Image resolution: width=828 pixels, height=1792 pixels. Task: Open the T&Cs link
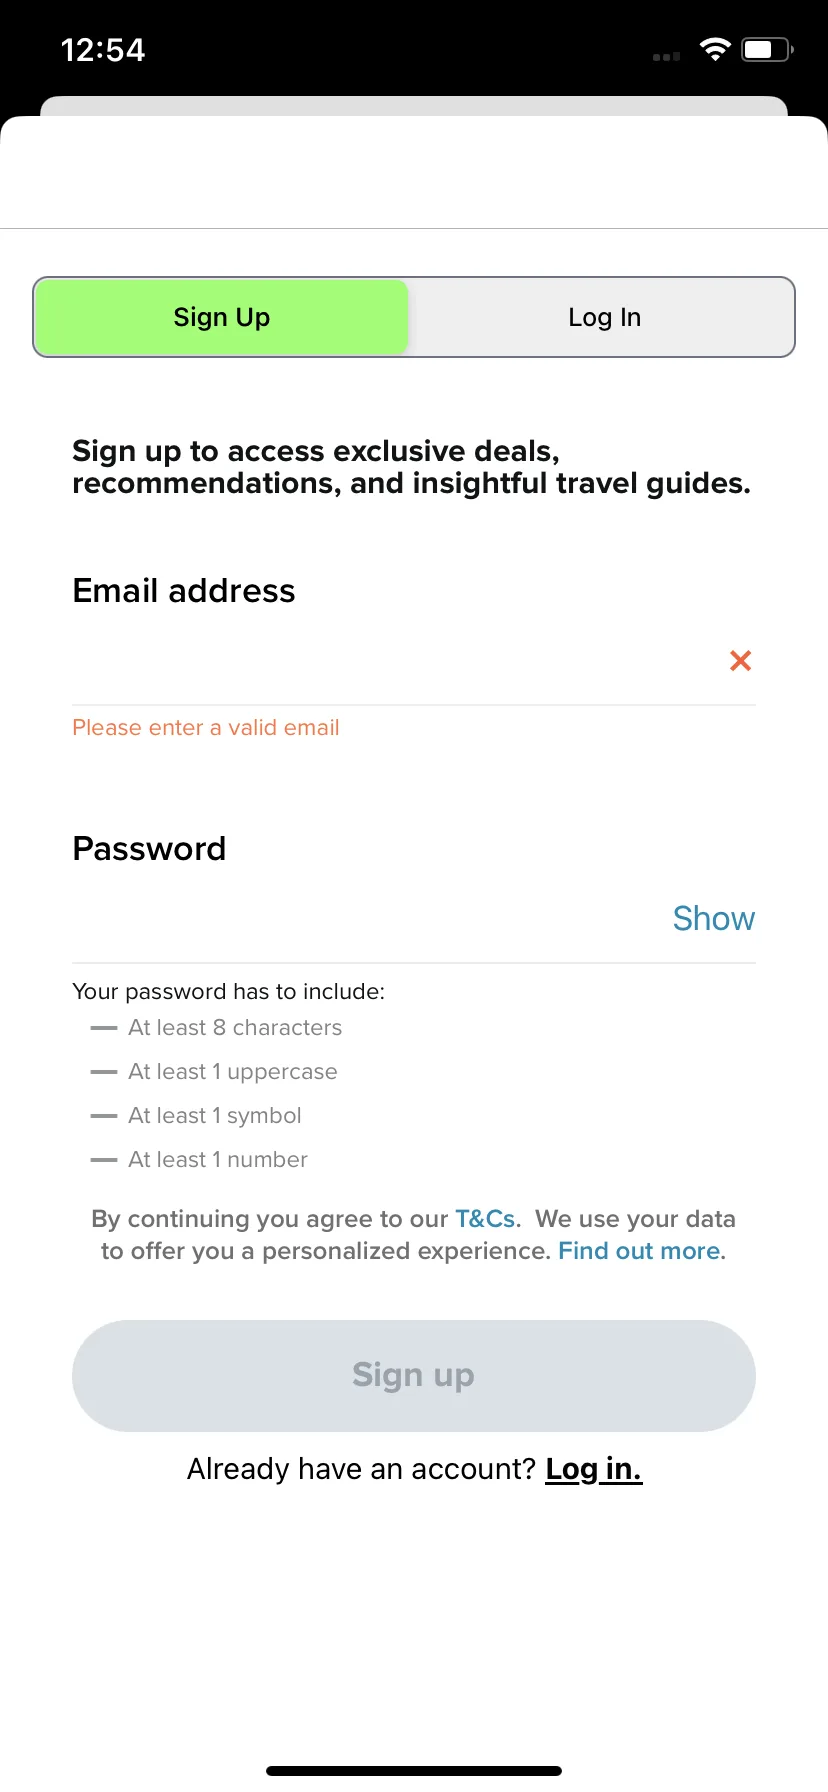(486, 1219)
